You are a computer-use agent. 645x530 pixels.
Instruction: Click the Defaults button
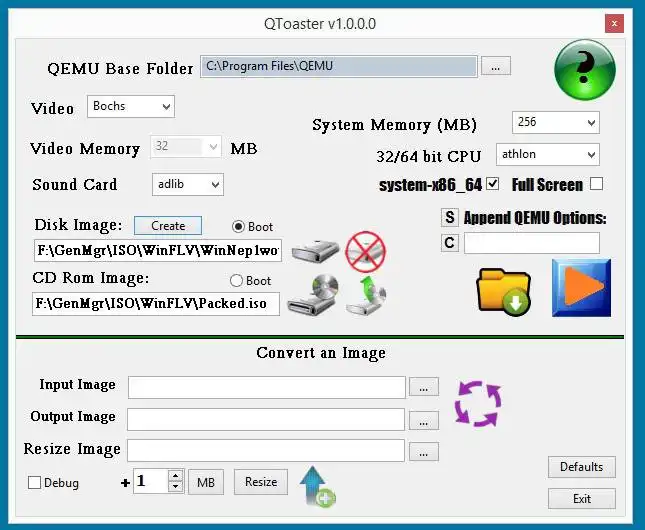[582, 467]
